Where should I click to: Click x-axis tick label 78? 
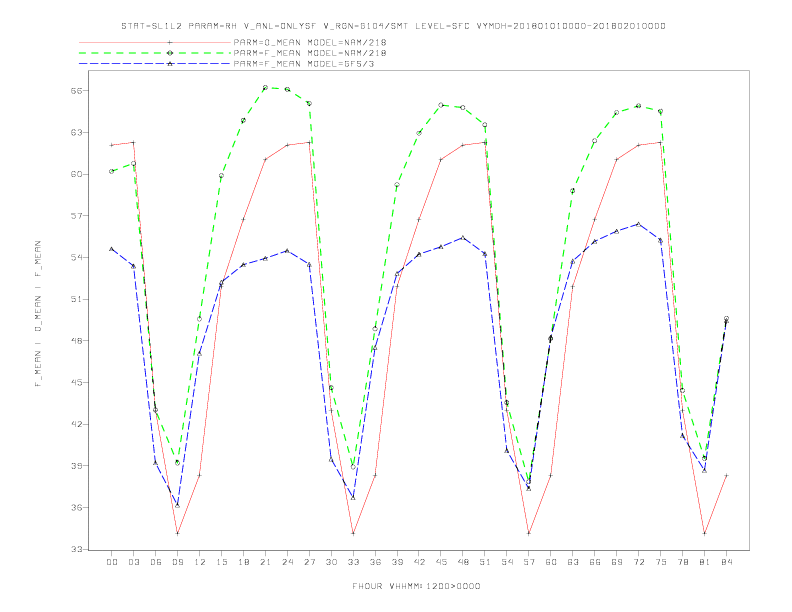682,562
